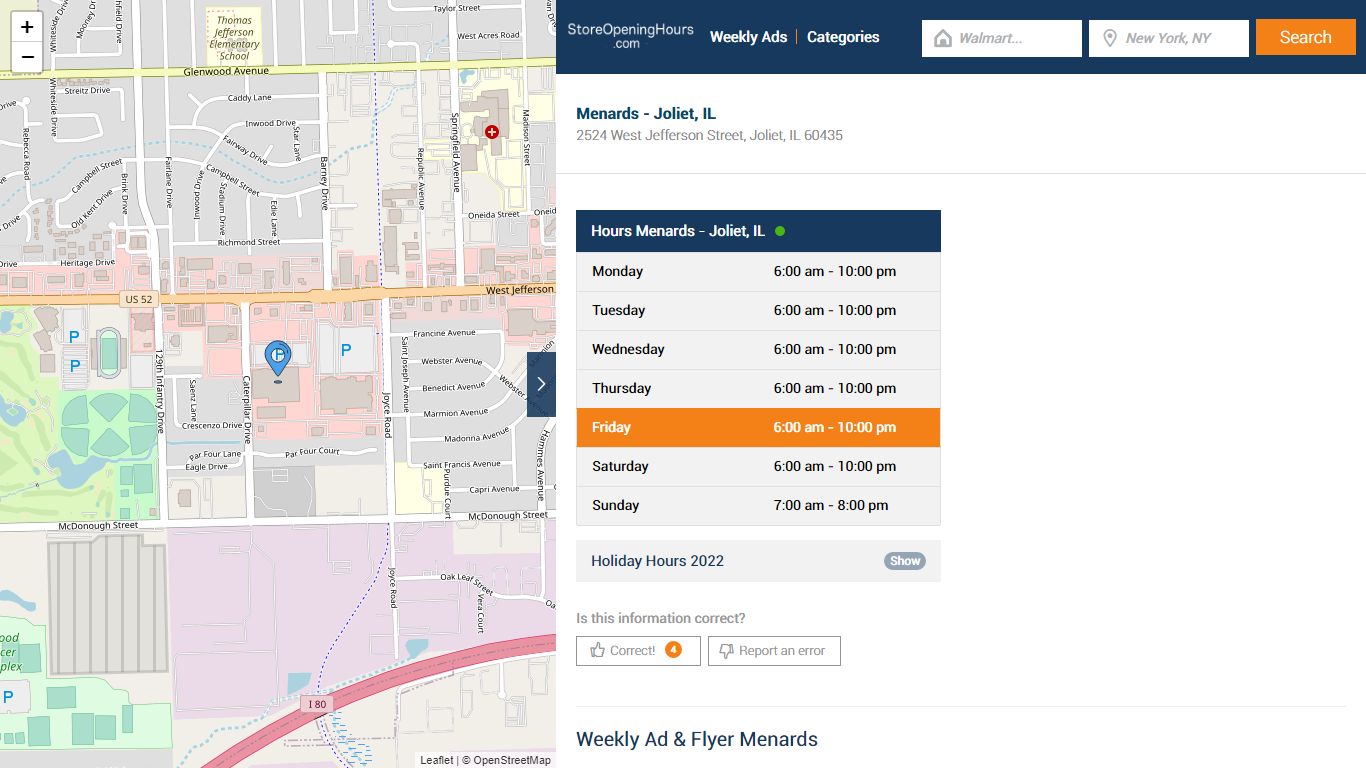Click the McDonough Street label at the map's left side

pyautogui.click(x=98, y=526)
